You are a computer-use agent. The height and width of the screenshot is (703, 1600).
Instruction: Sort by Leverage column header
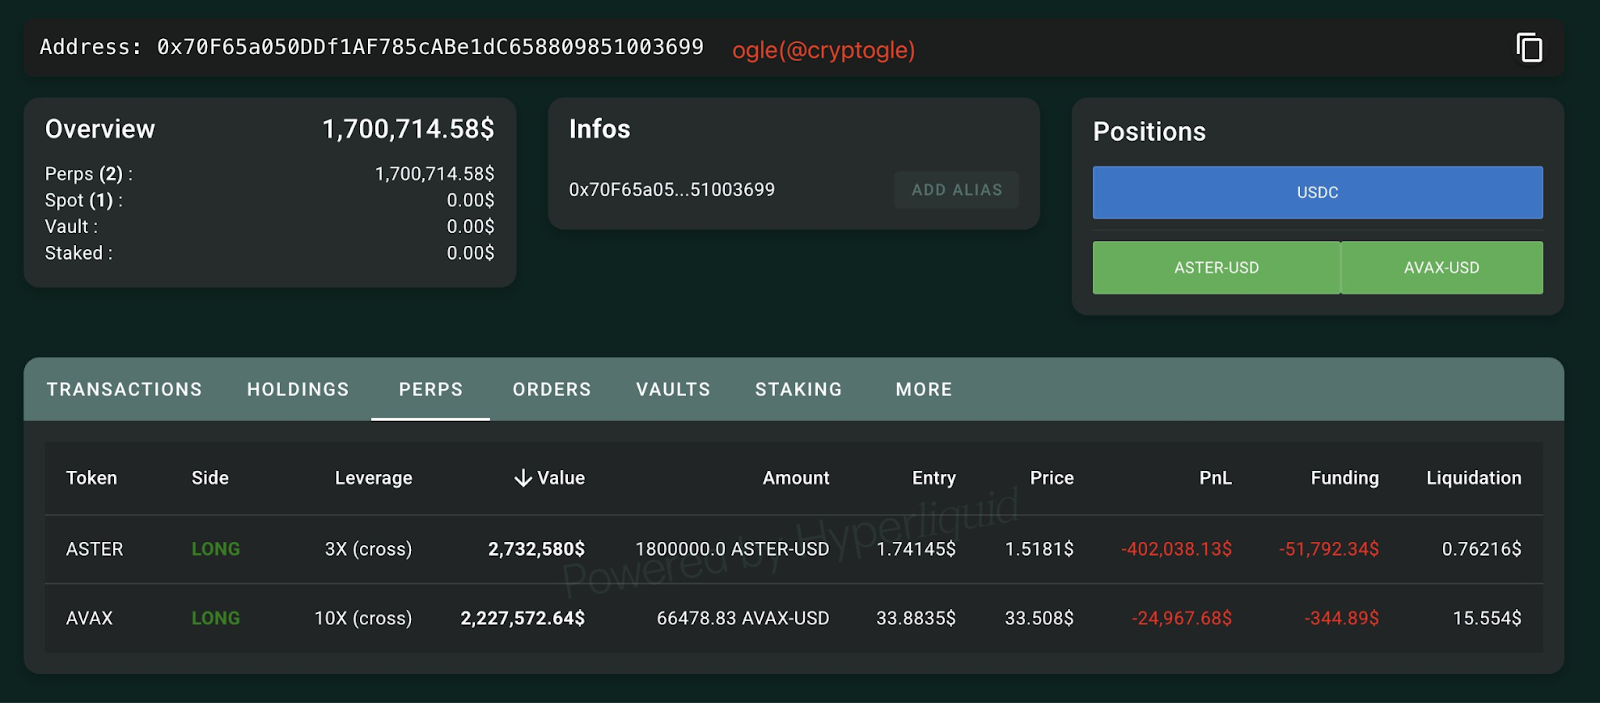pyautogui.click(x=373, y=478)
